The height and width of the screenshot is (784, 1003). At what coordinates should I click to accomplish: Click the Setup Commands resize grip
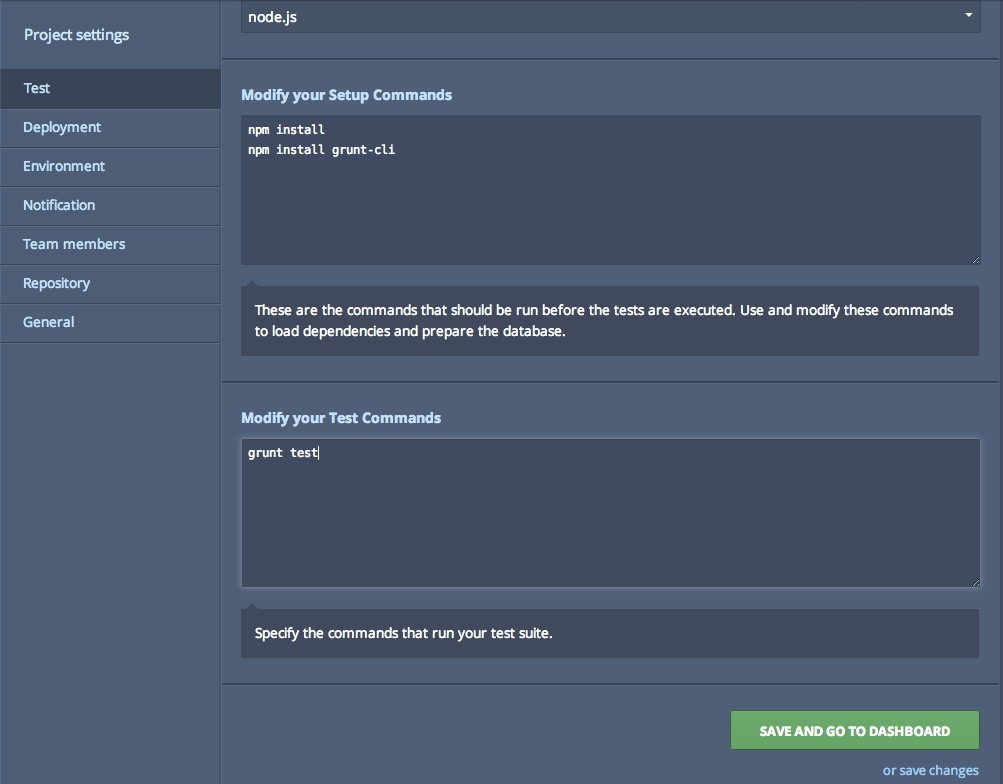(974, 257)
